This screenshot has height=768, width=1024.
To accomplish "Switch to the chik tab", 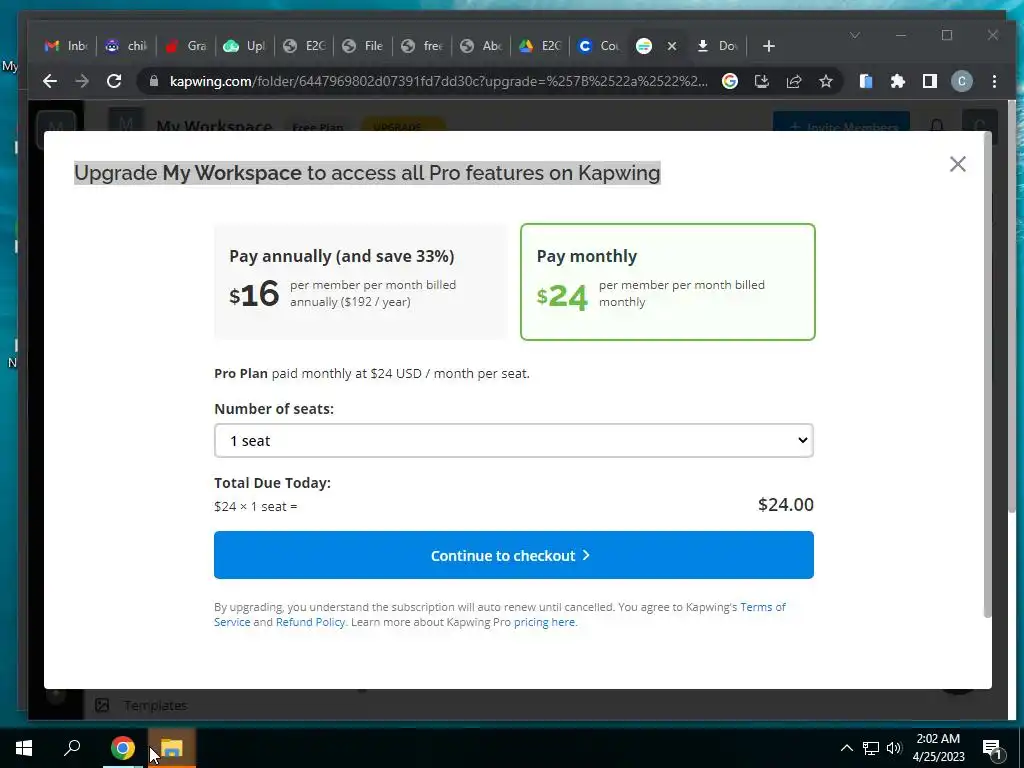I will click(x=126, y=46).
